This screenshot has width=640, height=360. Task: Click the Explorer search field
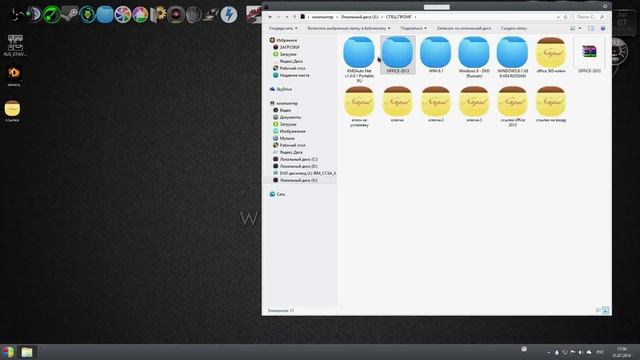point(589,17)
